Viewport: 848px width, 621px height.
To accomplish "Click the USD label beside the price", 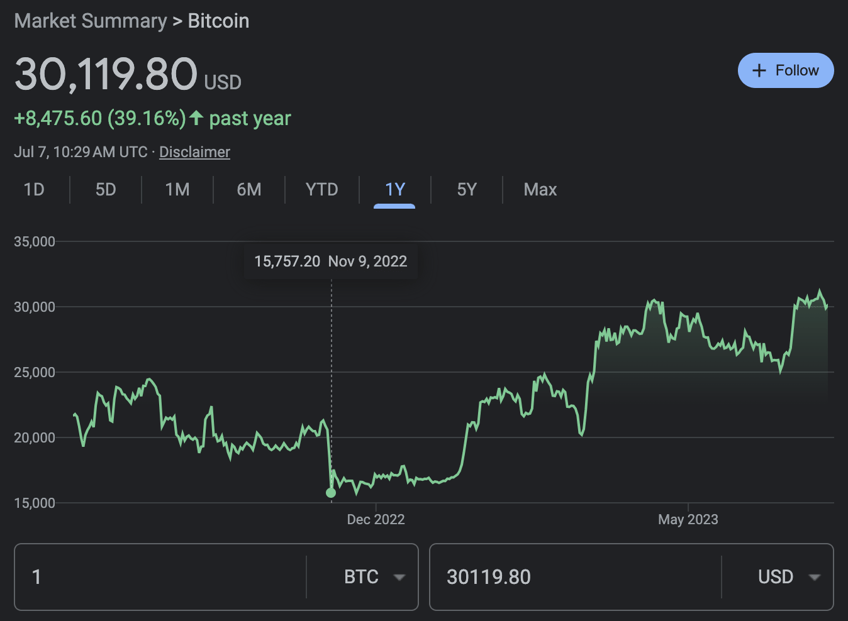I will [223, 82].
